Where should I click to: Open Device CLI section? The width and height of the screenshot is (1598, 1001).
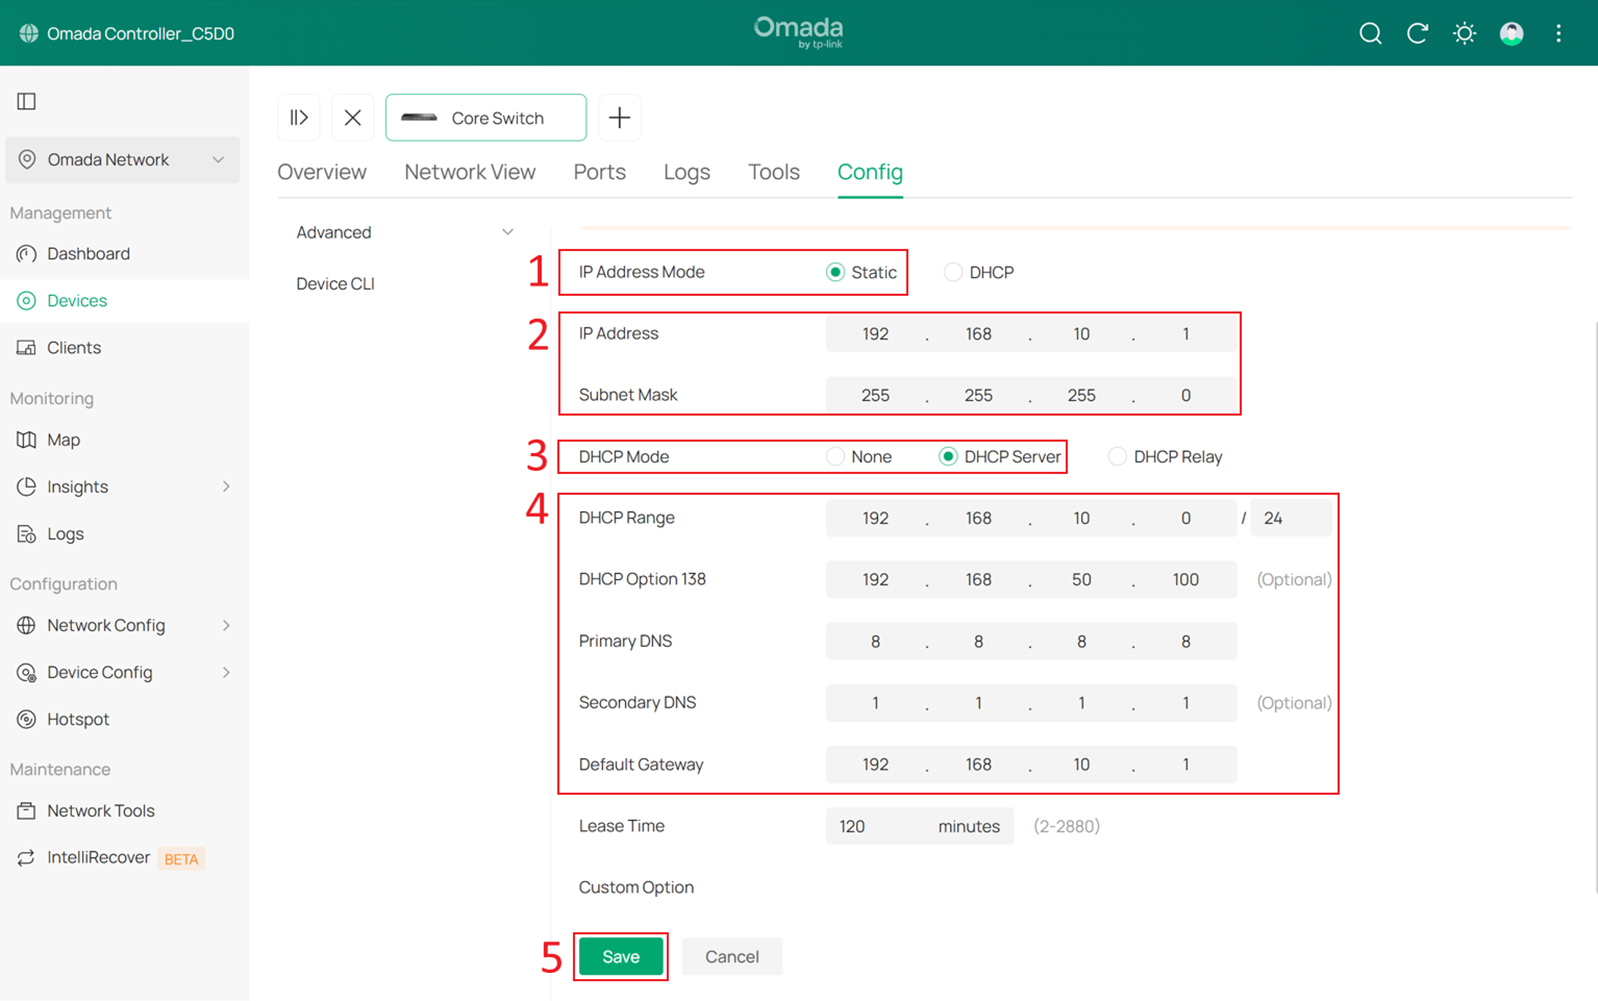[x=335, y=284]
